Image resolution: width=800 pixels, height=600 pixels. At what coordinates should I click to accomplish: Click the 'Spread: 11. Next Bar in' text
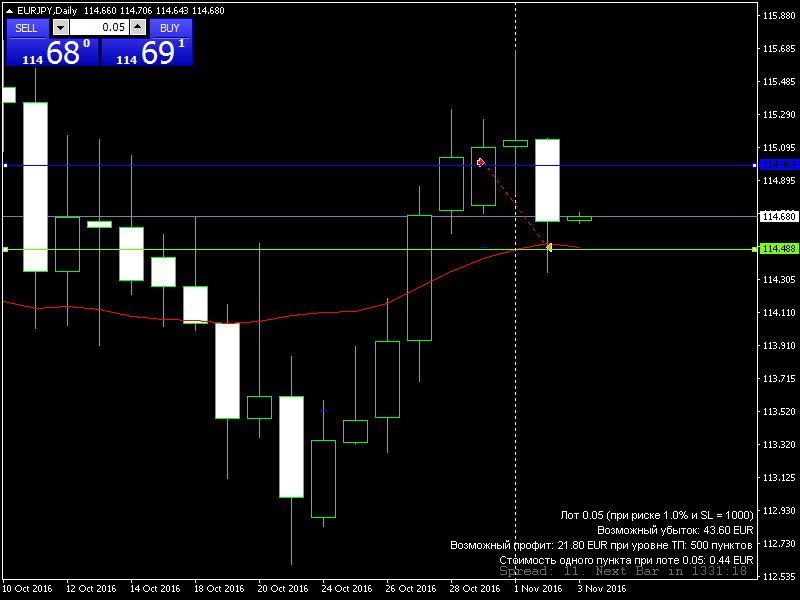(623, 571)
